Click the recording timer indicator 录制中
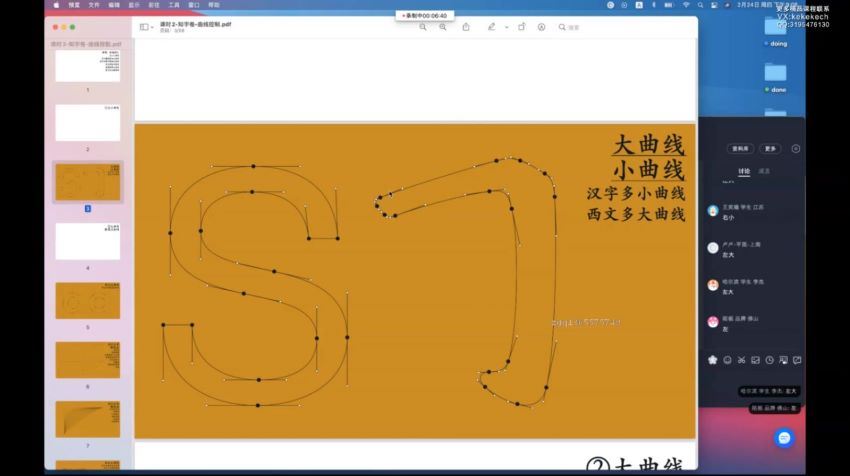 tap(424, 16)
